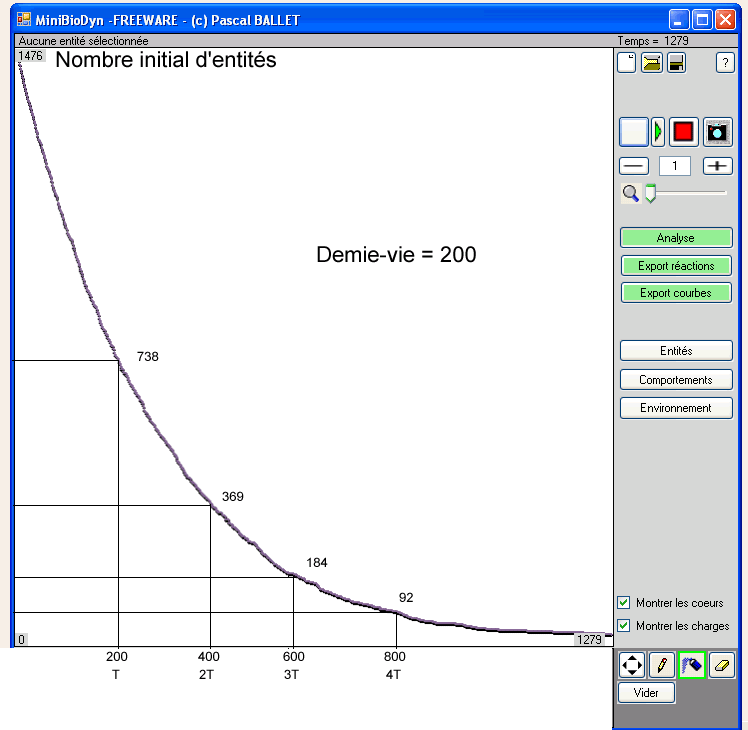This screenshot has width=748, height=730.
Task: Select the spray can tool
Action: (691, 664)
